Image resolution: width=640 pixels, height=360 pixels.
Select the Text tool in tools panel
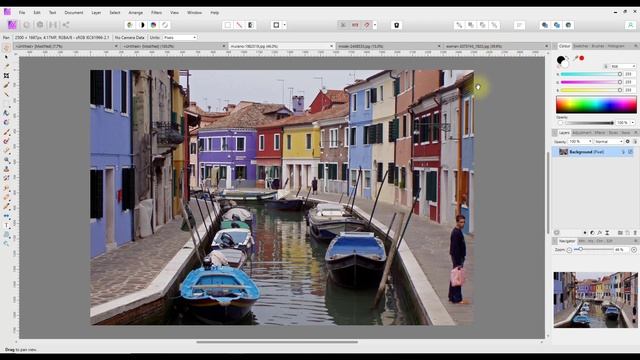click(7, 225)
